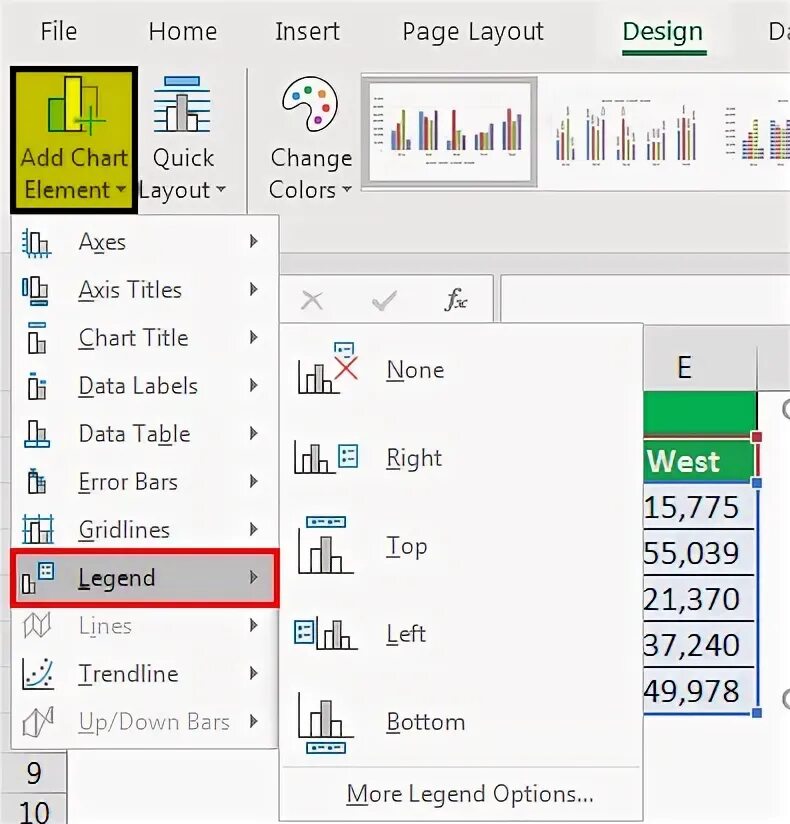
Task: Click the Up/Down Bars menu icon
Action: (x=37, y=722)
